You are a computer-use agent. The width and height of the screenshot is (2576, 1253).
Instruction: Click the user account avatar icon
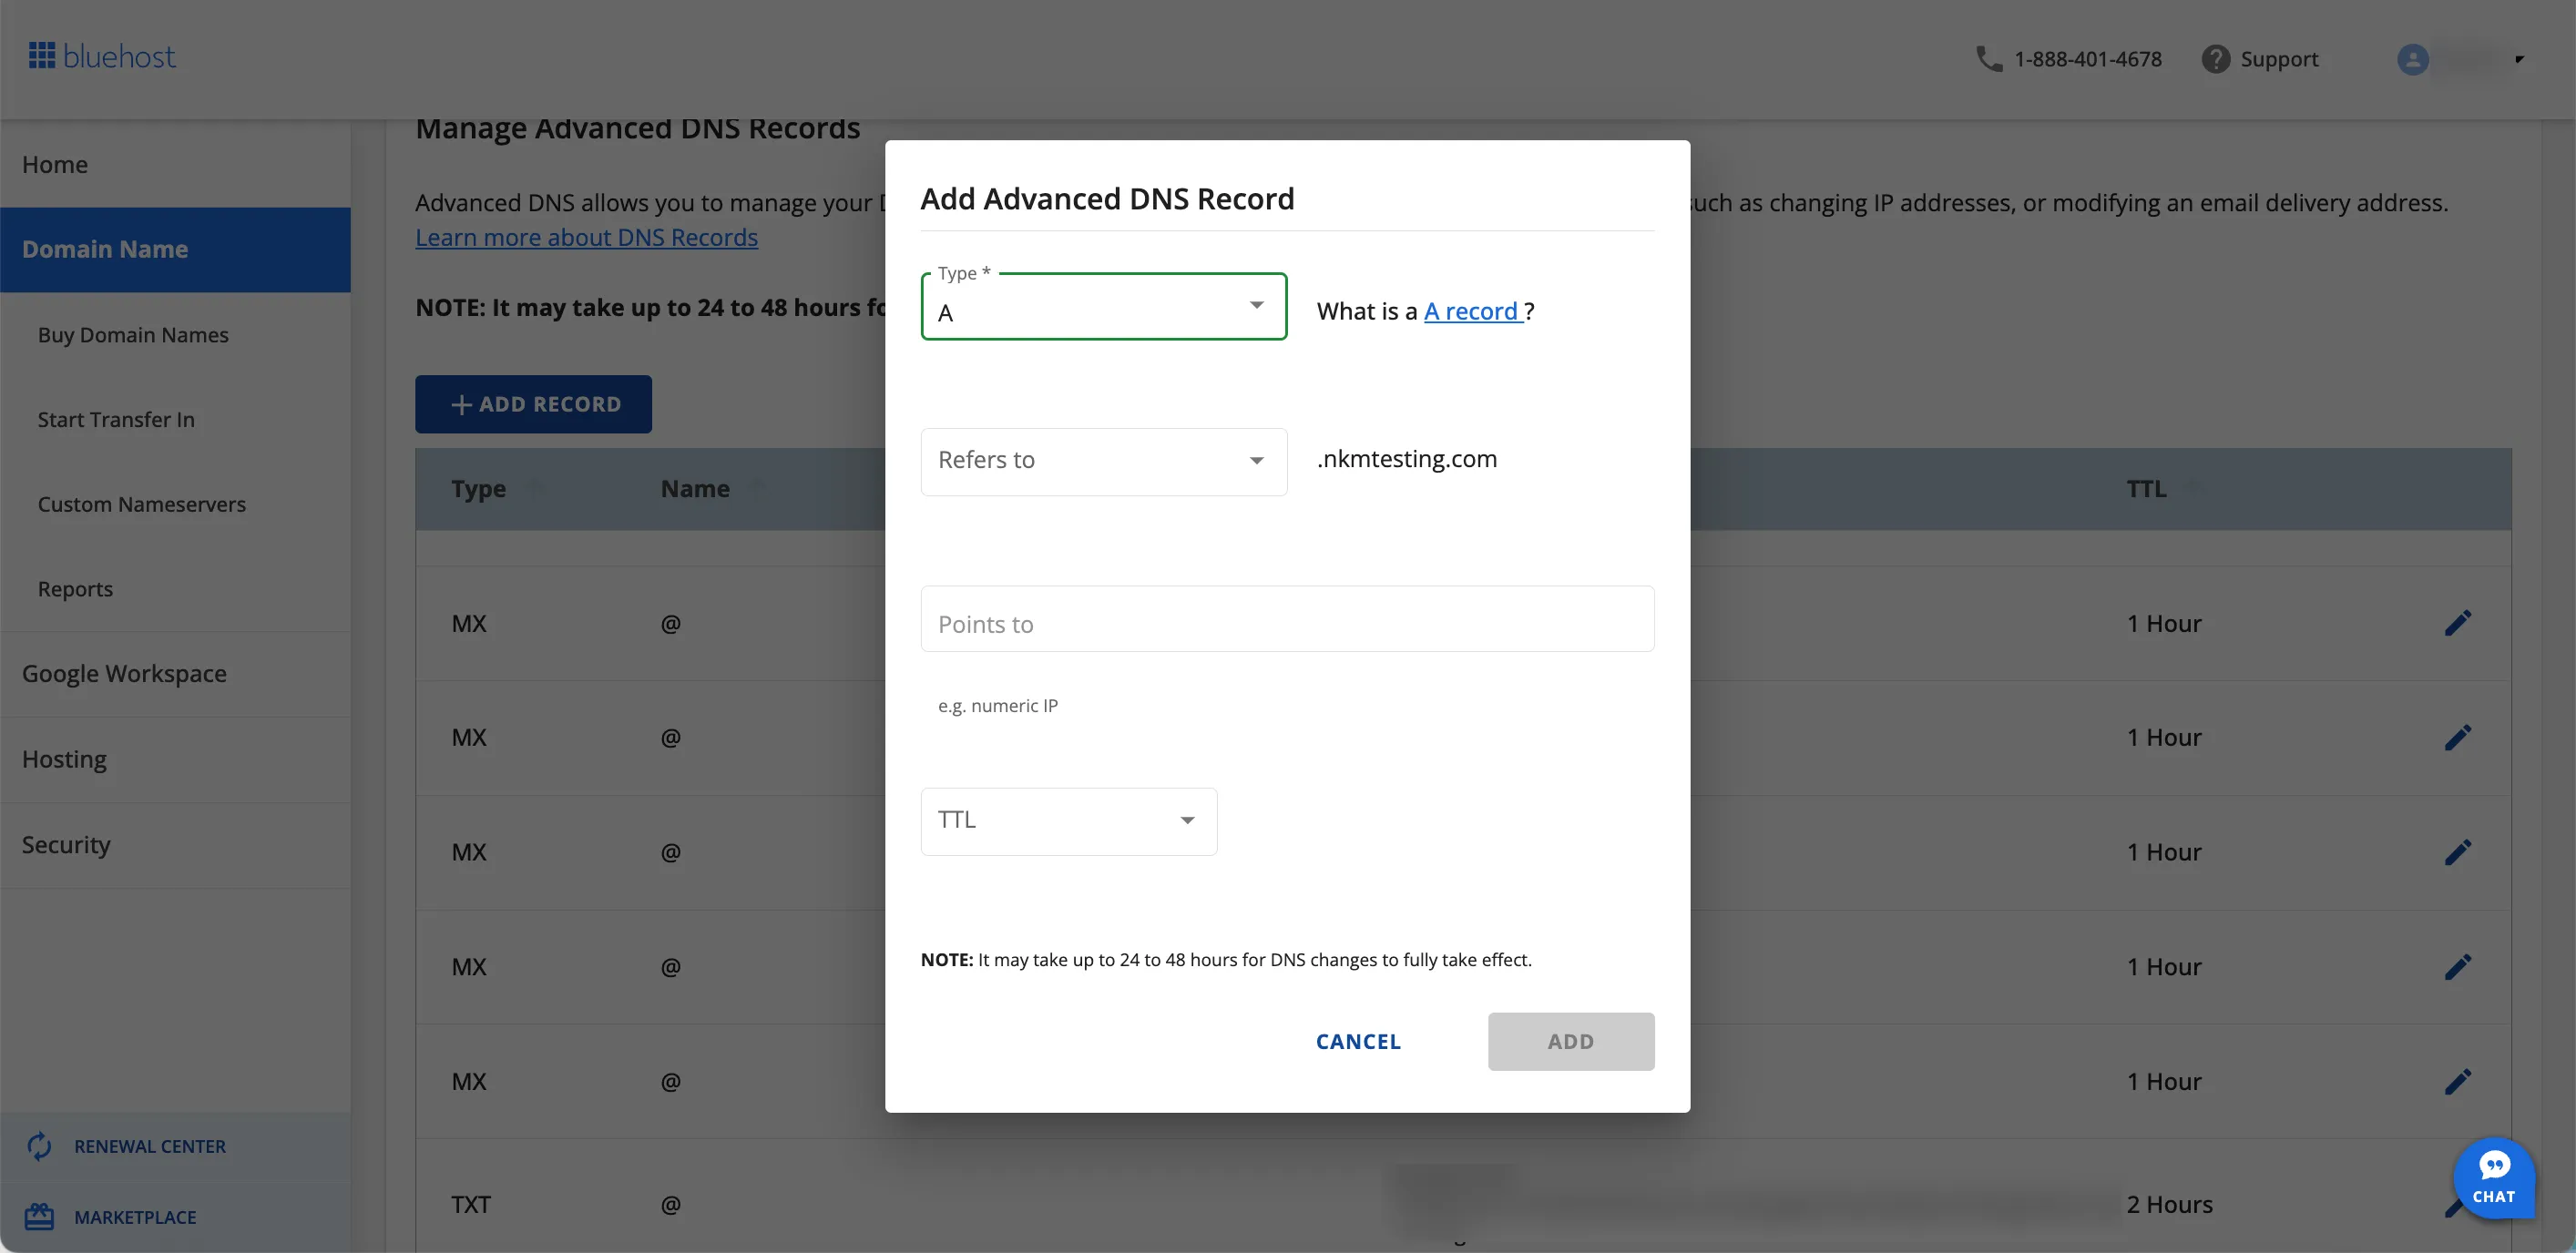2412,59
